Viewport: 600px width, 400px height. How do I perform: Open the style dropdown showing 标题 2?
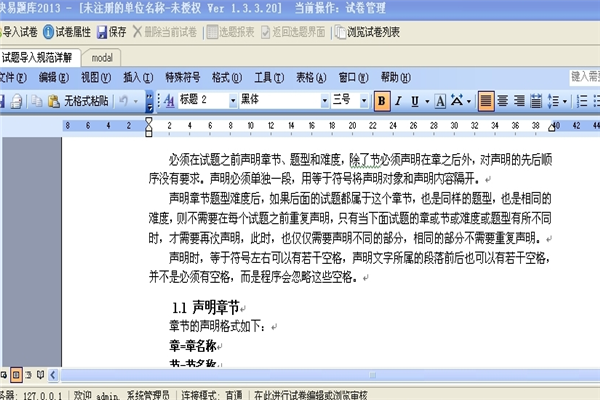pos(233,101)
